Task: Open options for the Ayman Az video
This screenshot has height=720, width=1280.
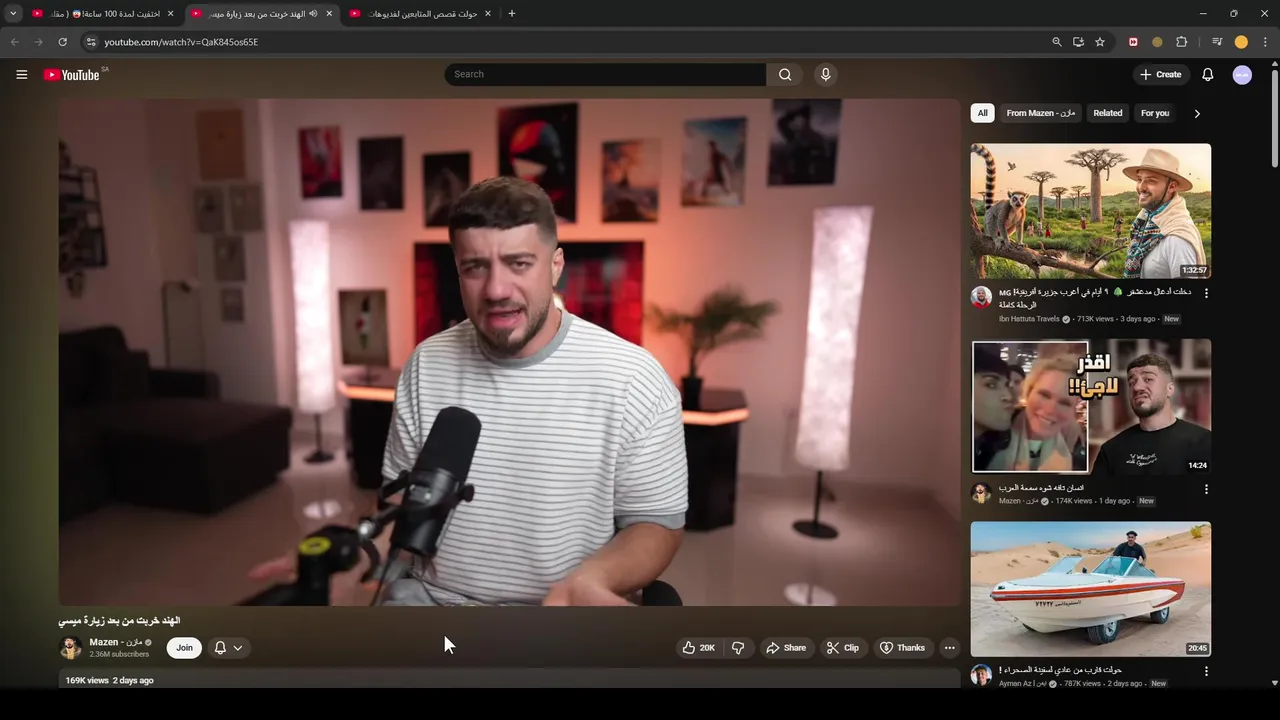Action: 1206,671
